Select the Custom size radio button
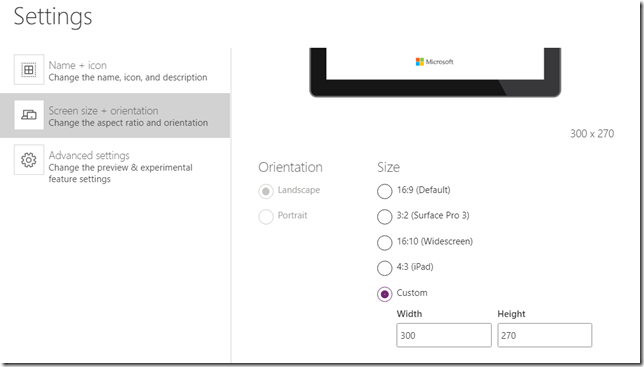This screenshot has width=644, height=367. [x=384, y=294]
